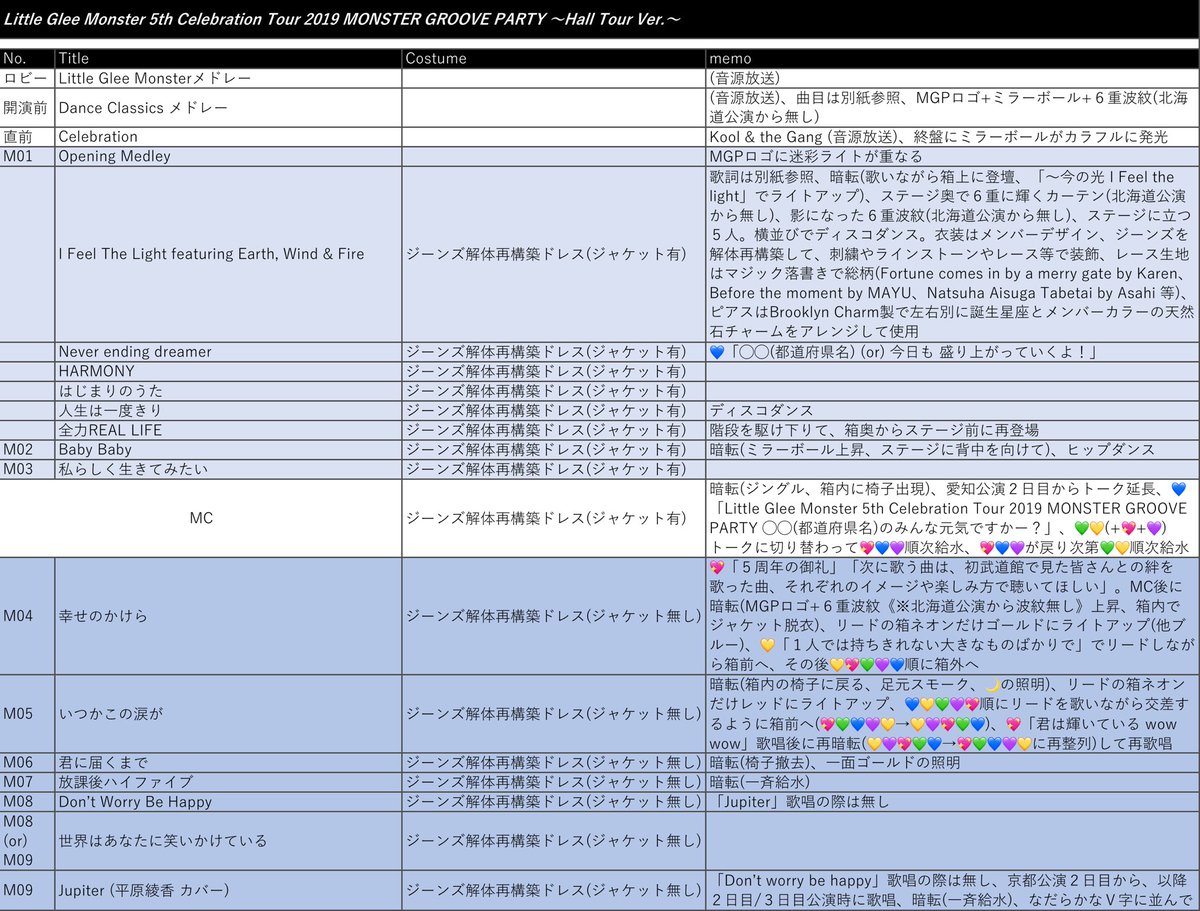Click the costume cell in the I Feel The Light row
The image size is (1200, 911).
pyautogui.click(x=554, y=254)
